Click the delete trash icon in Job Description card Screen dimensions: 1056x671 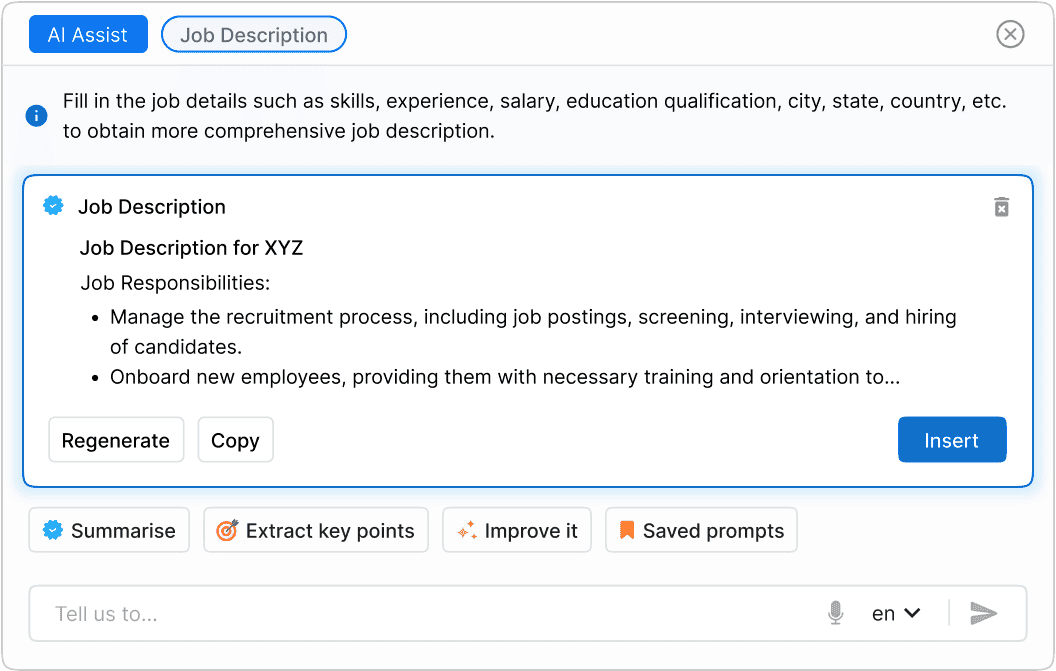[x=1001, y=207]
